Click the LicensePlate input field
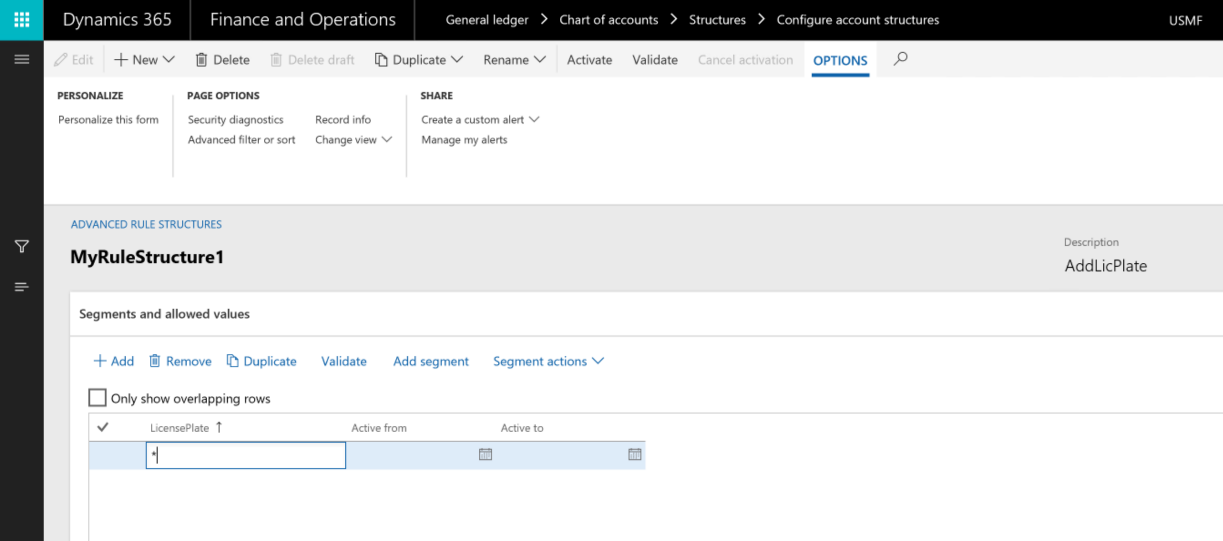The image size is (1223, 541). tap(246, 456)
